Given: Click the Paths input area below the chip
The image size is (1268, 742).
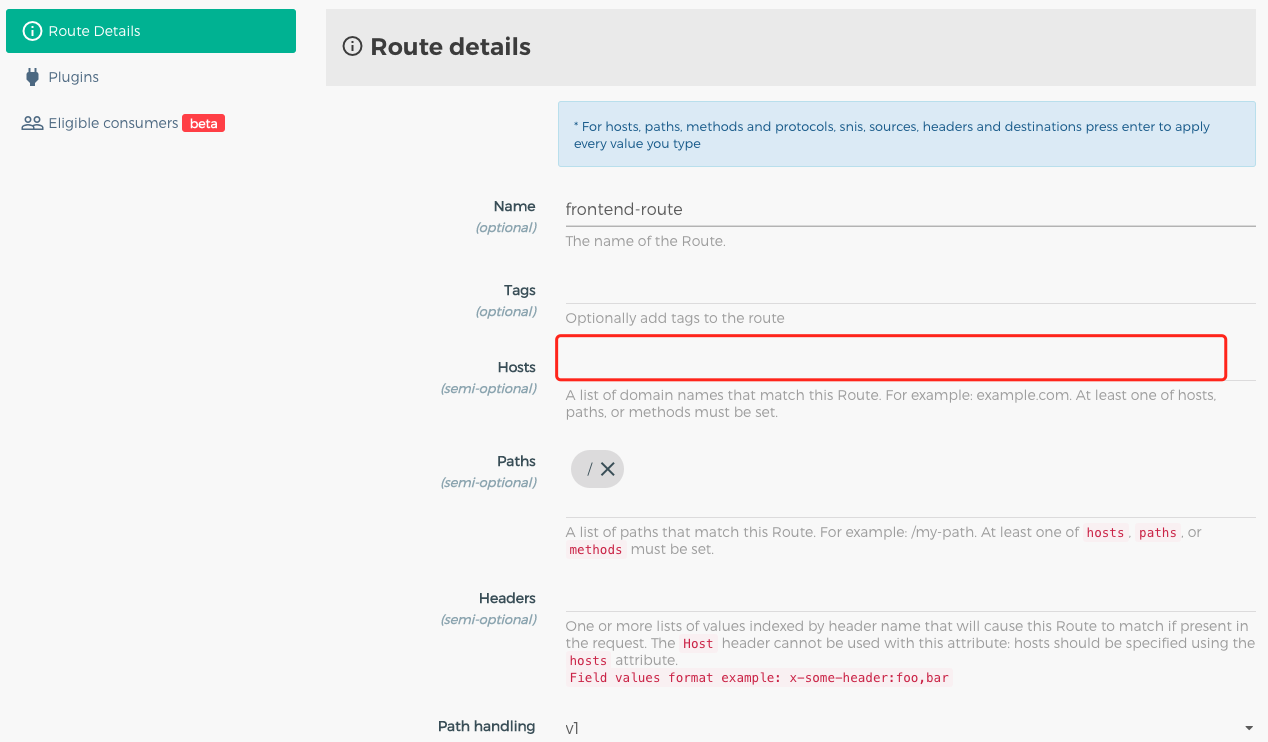Looking at the screenshot, I should (910, 505).
